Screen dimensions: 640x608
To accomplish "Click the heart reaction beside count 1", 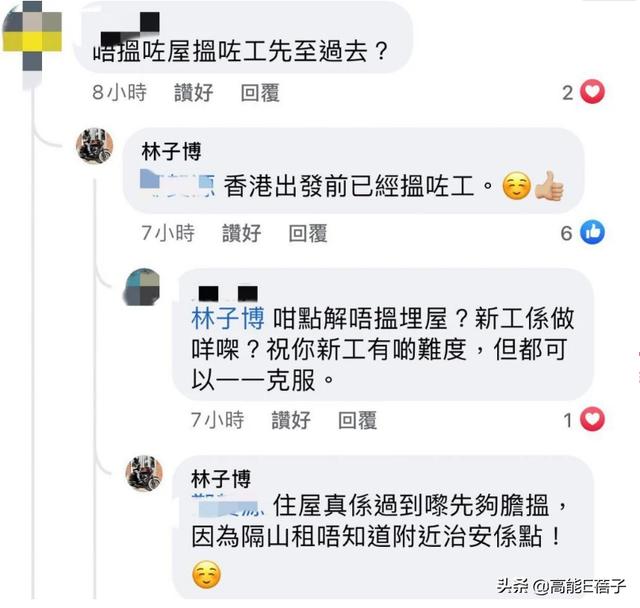I will click(x=592, y=419).
